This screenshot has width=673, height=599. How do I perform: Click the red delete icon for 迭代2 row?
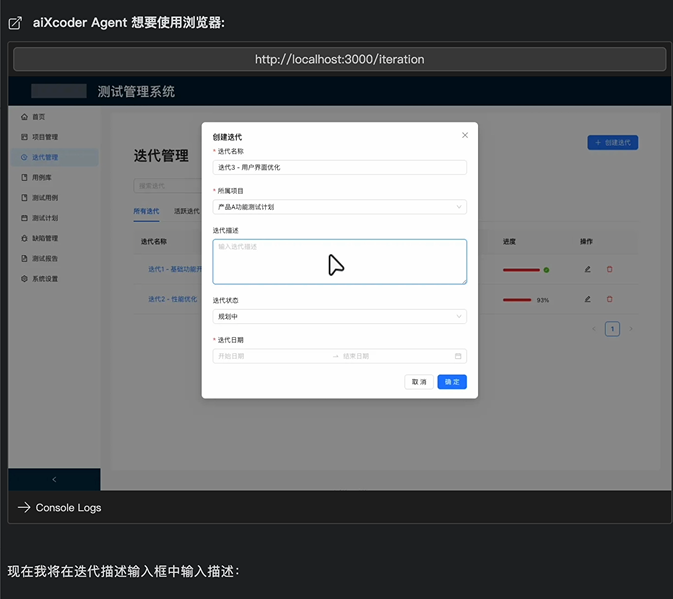(x=610, y=299)
